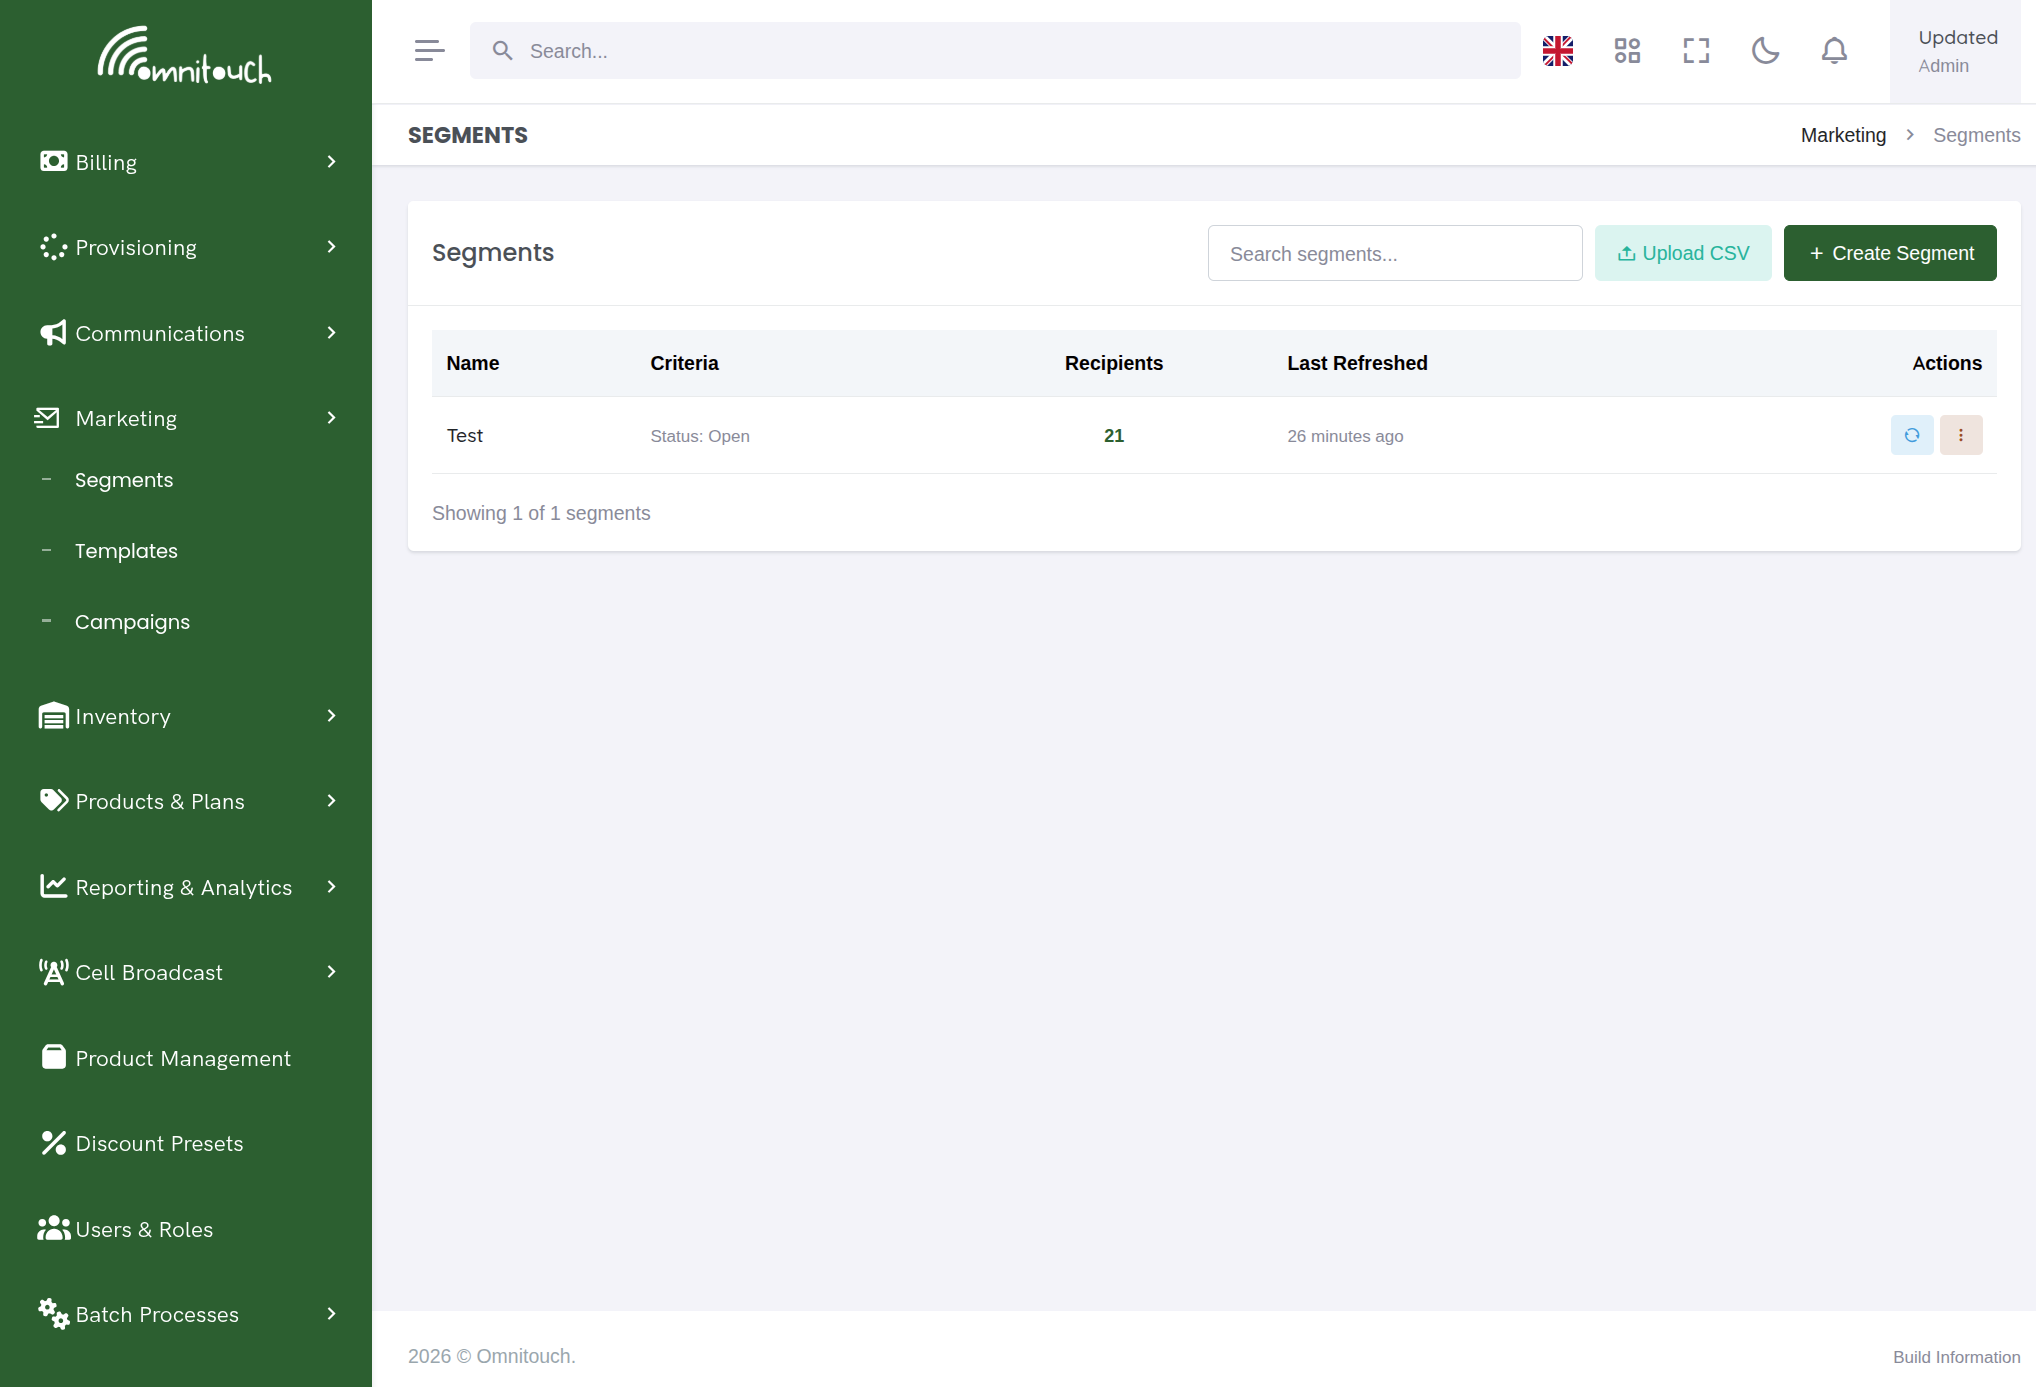Image resolution: width=2036 pixels, height=1387 pixels.
Task: Click the Last Refreshed column header
Action: coord(1356,363)
